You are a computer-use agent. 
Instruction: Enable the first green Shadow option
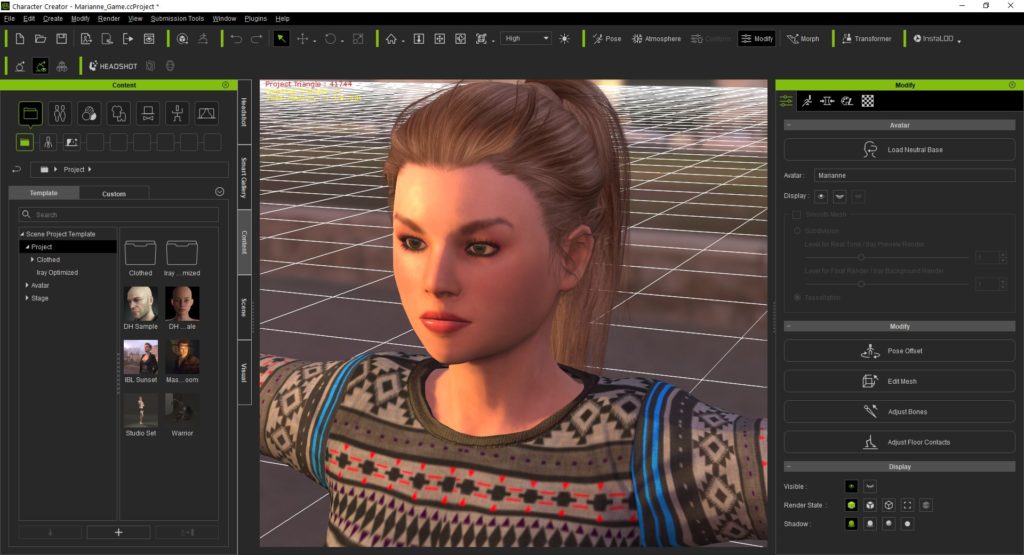[851, 524]
